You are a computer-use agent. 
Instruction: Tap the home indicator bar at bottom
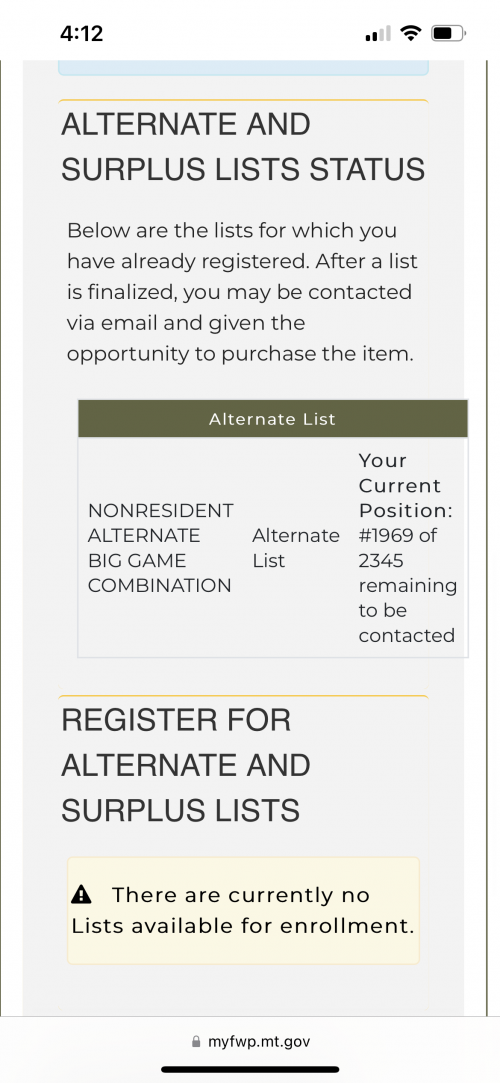coord(250,1069)
